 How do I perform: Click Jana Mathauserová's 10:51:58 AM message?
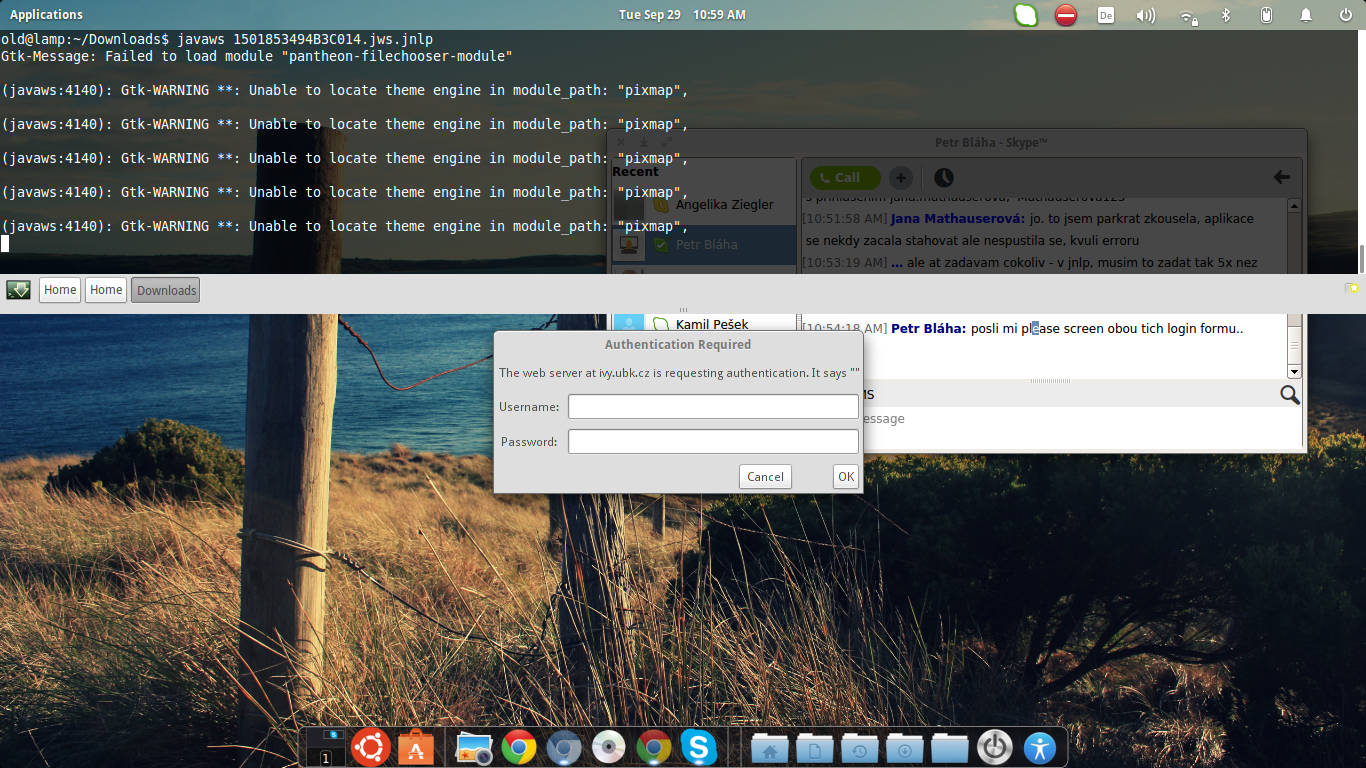tap(1028, 229)
